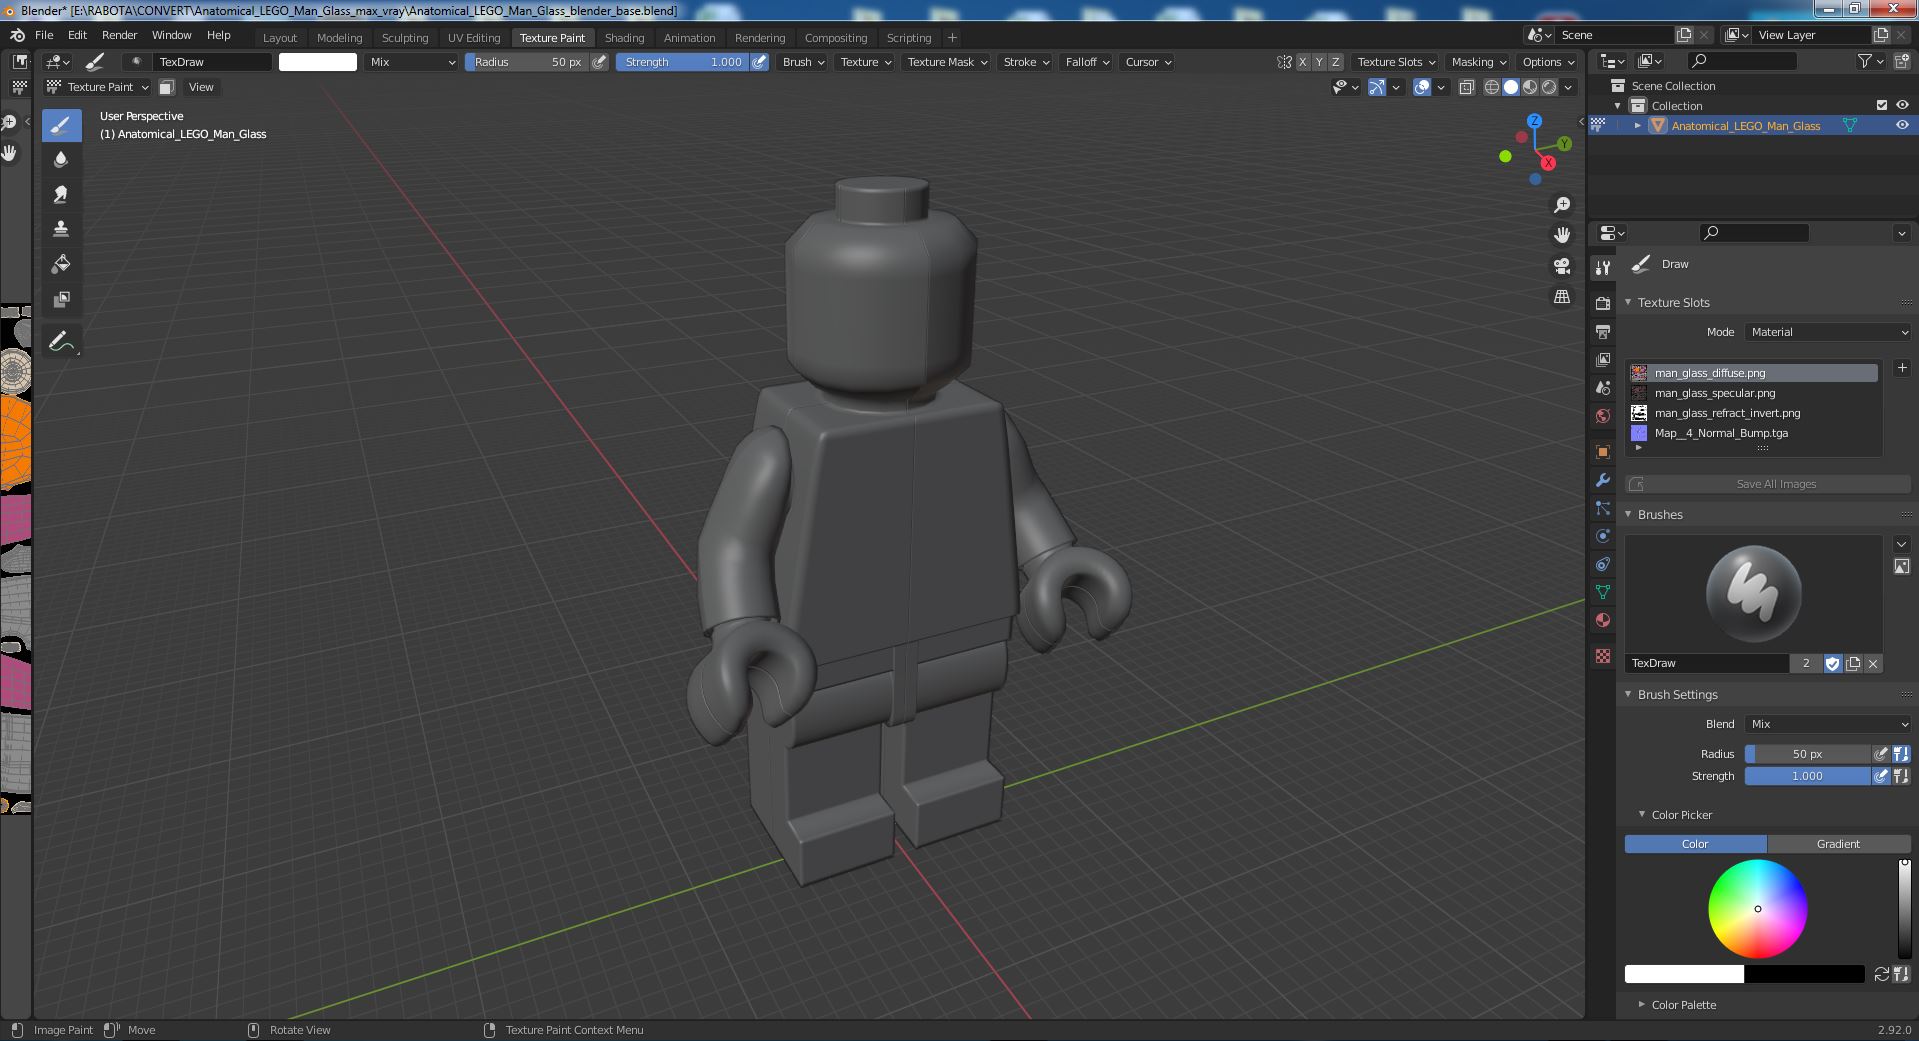Open Texture Slots Mode Material dropdown
Viewport: 1919px width, 1041px height.
pos(1828,332)
